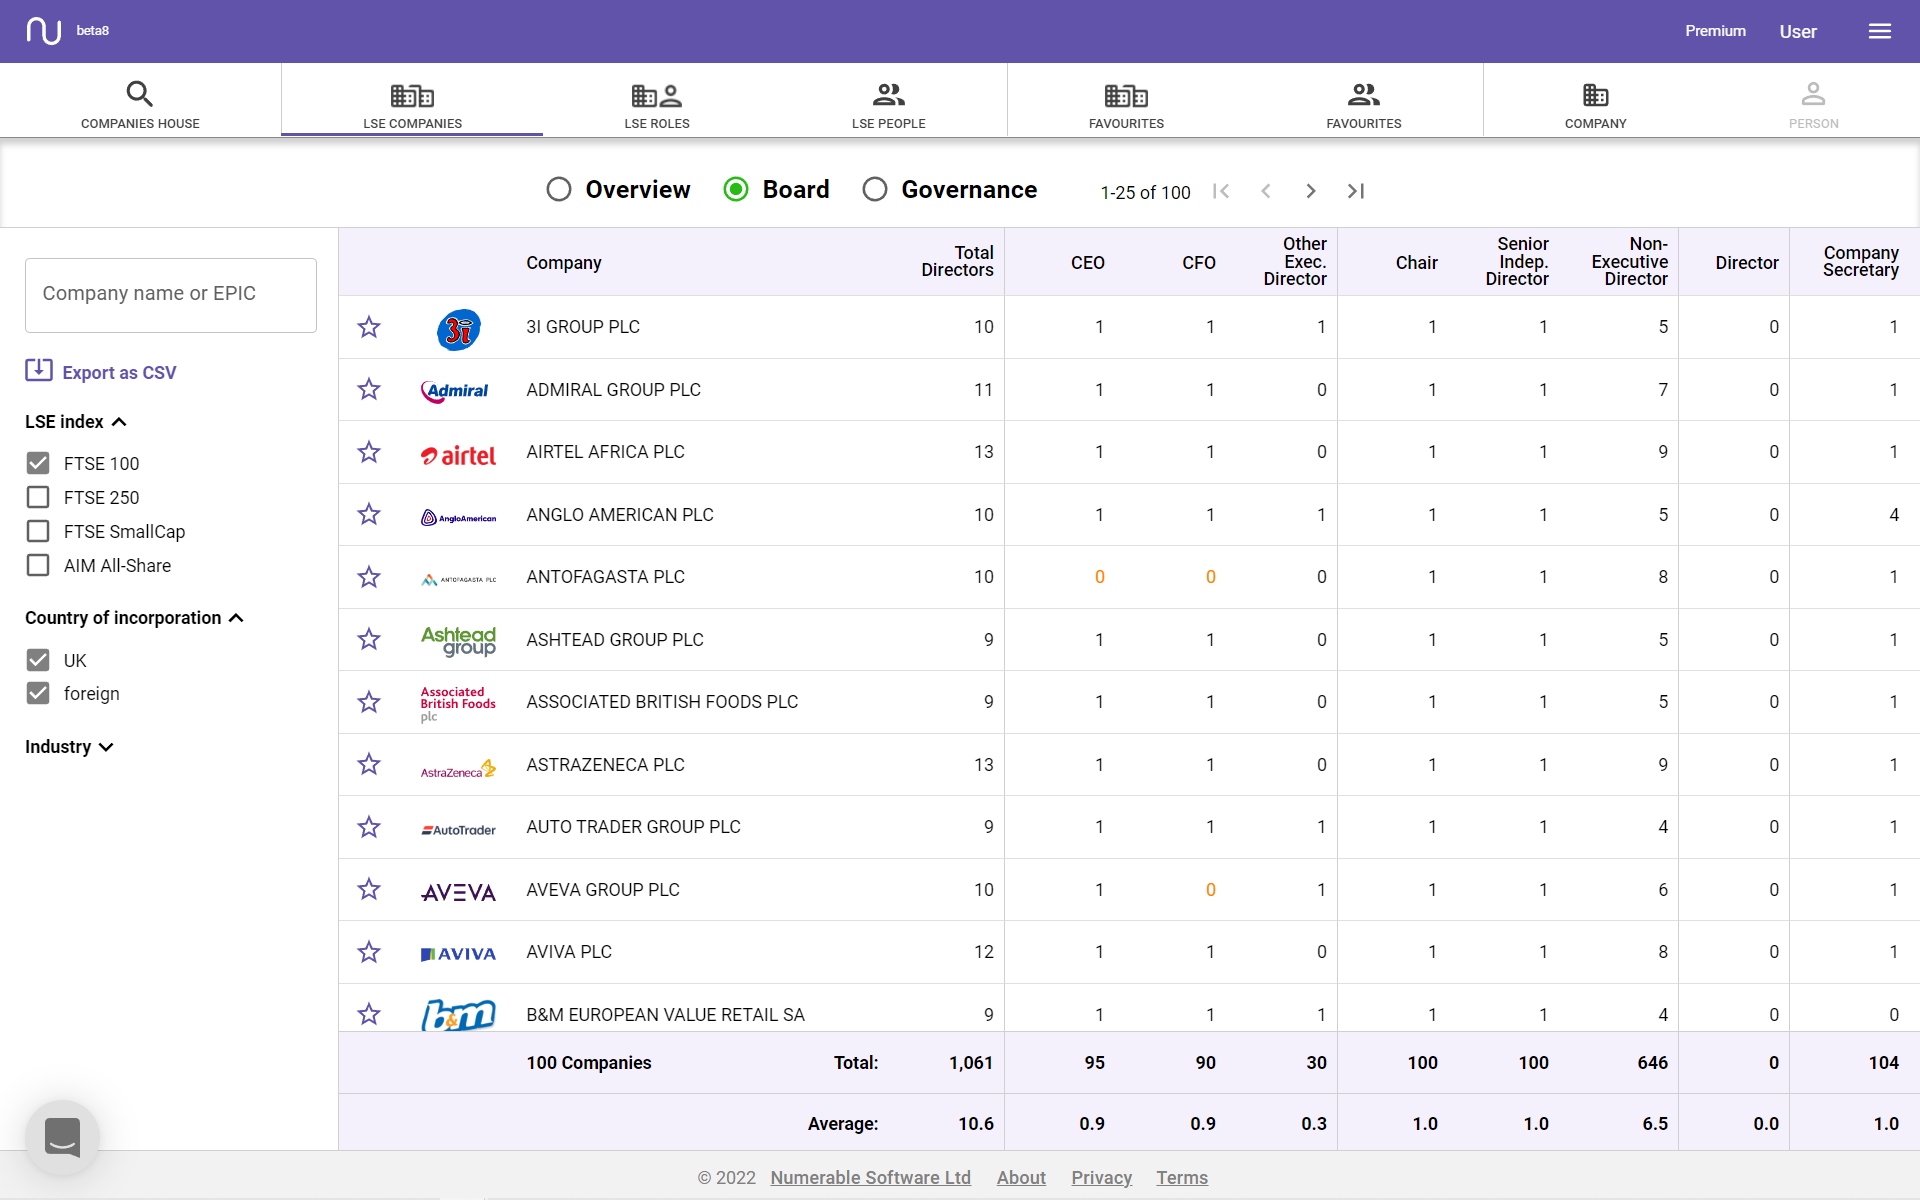Star AIRTEL AFRICA PLC row
Image resolution: width=1920 pixels, height=1200 pixels.
click(x=369, y=452)
